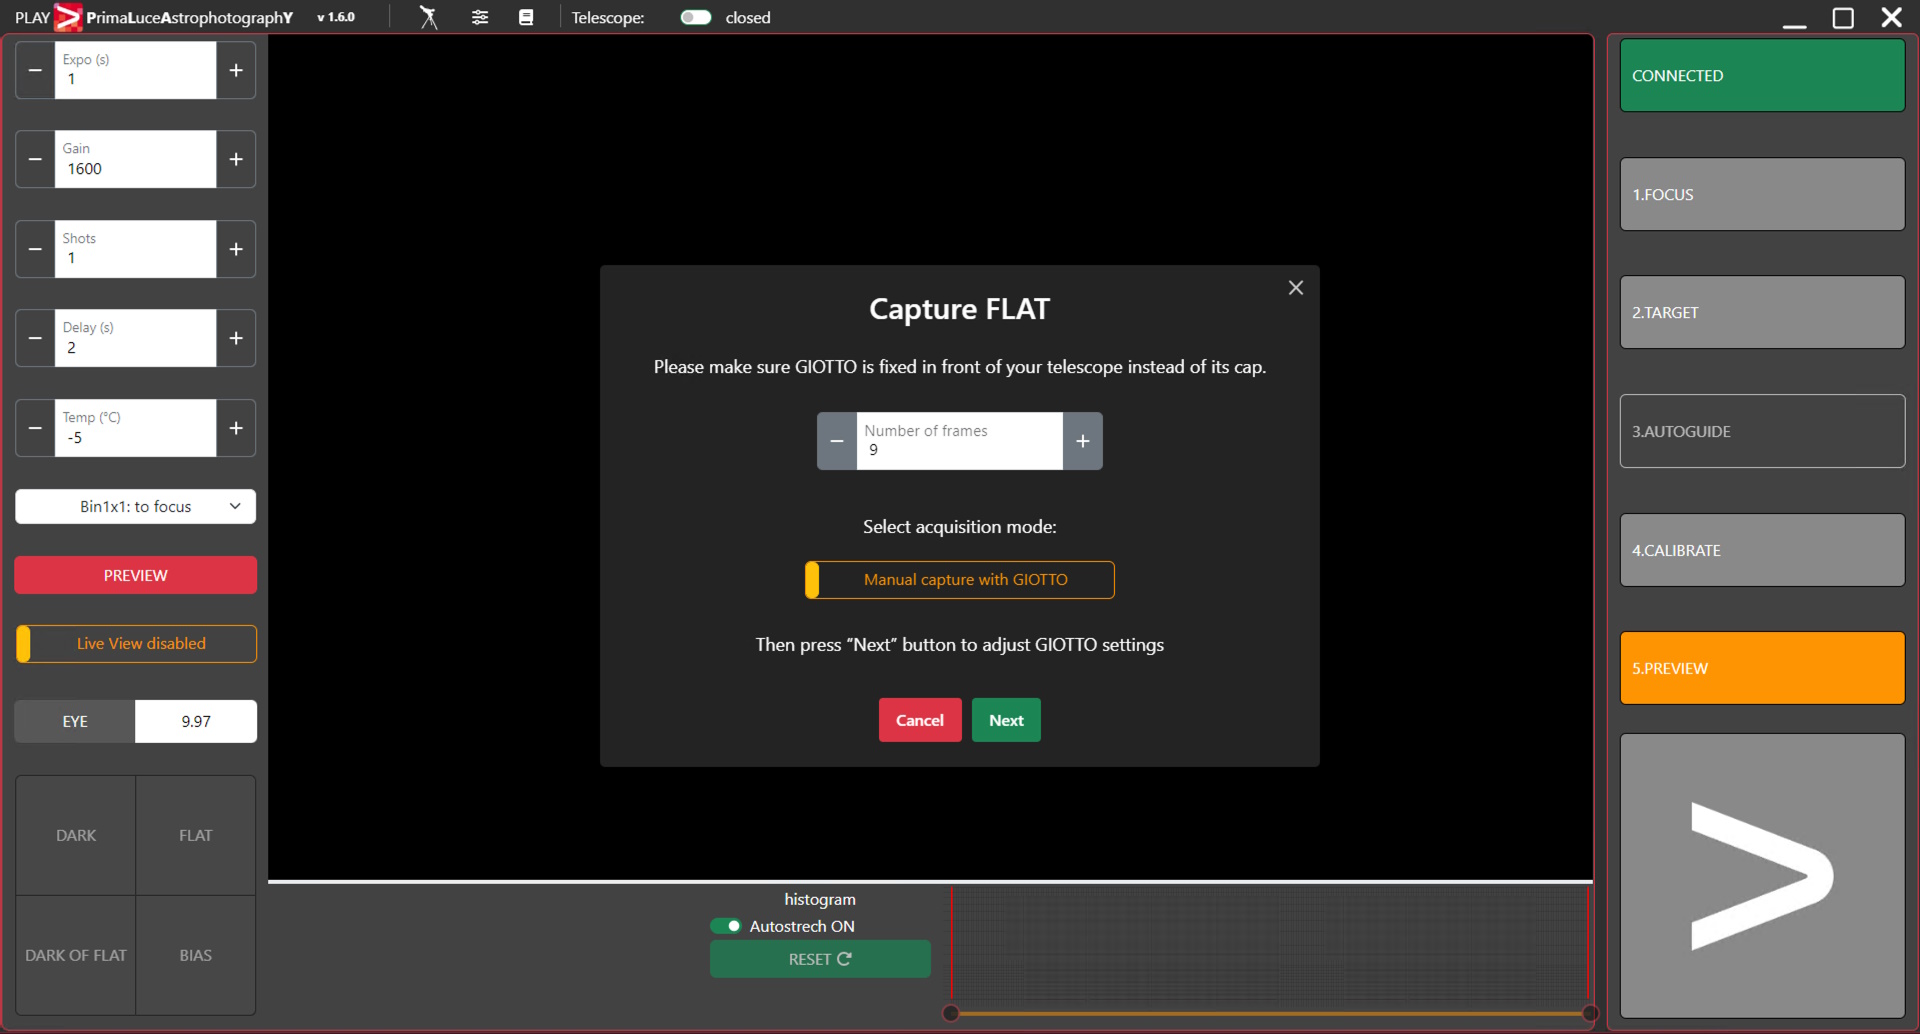This screenshot has width=1920, height=1034.
Task: Open the settings sliders icon
Action: pyautogui.click(x=480, y=17)
